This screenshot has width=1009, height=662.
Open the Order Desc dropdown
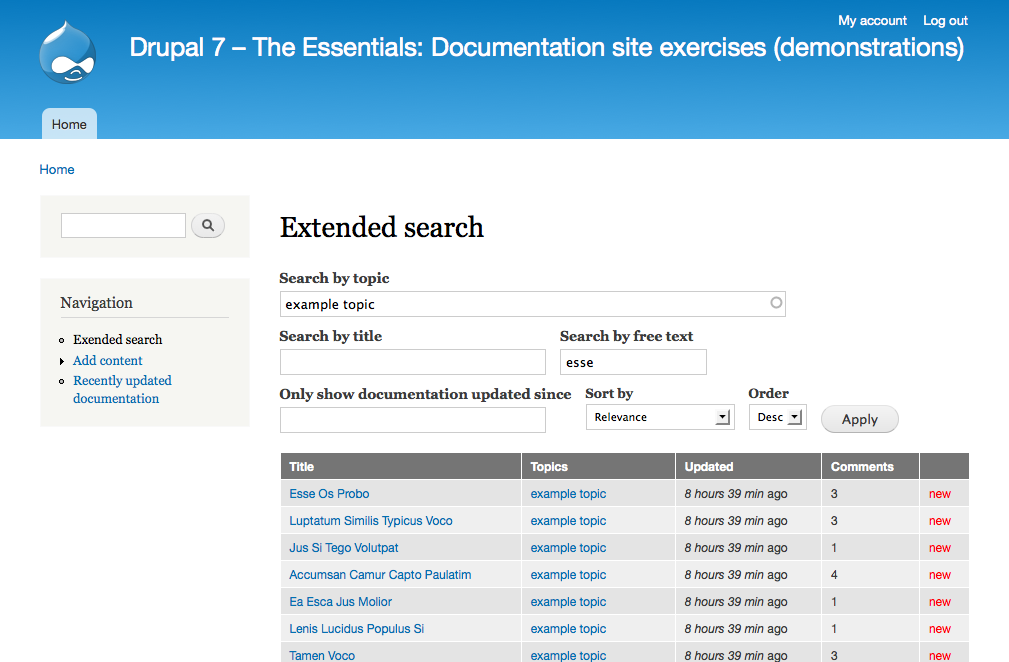777,417
